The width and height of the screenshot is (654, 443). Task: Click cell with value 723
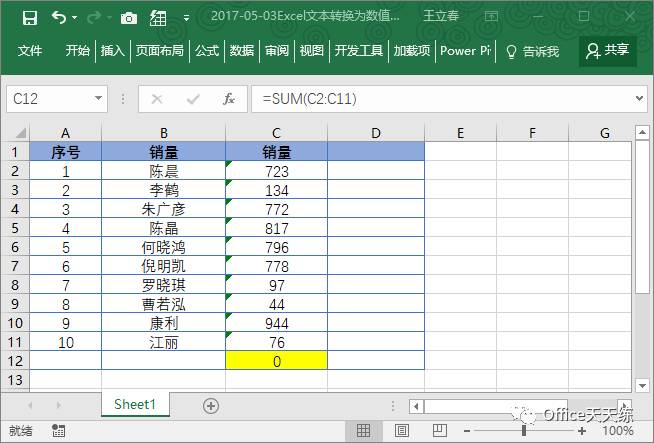(x=277, y=171)
